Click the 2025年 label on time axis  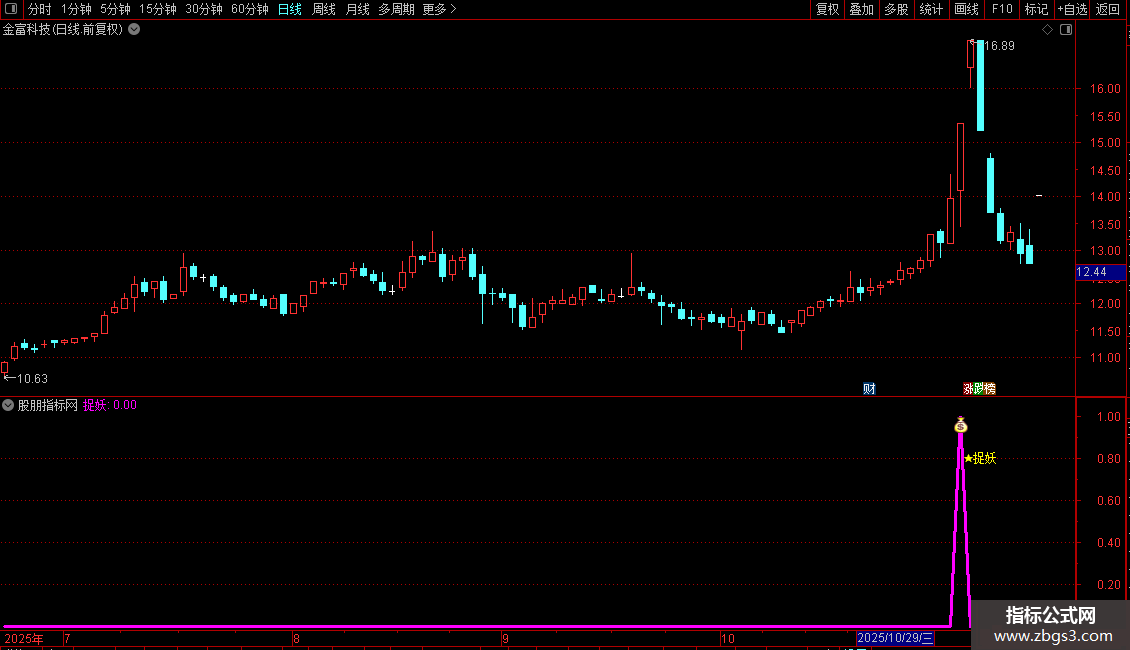pos(24,638)
